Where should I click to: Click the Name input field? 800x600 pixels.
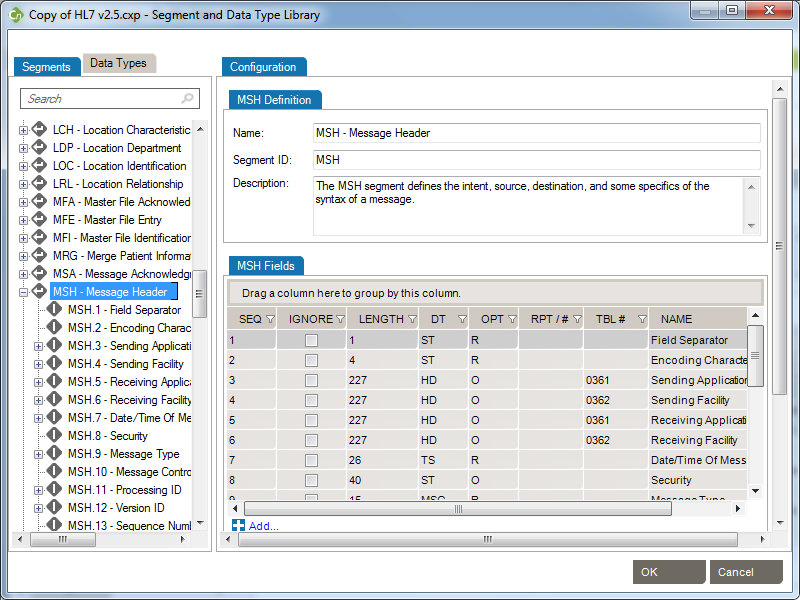pos(537,133)
